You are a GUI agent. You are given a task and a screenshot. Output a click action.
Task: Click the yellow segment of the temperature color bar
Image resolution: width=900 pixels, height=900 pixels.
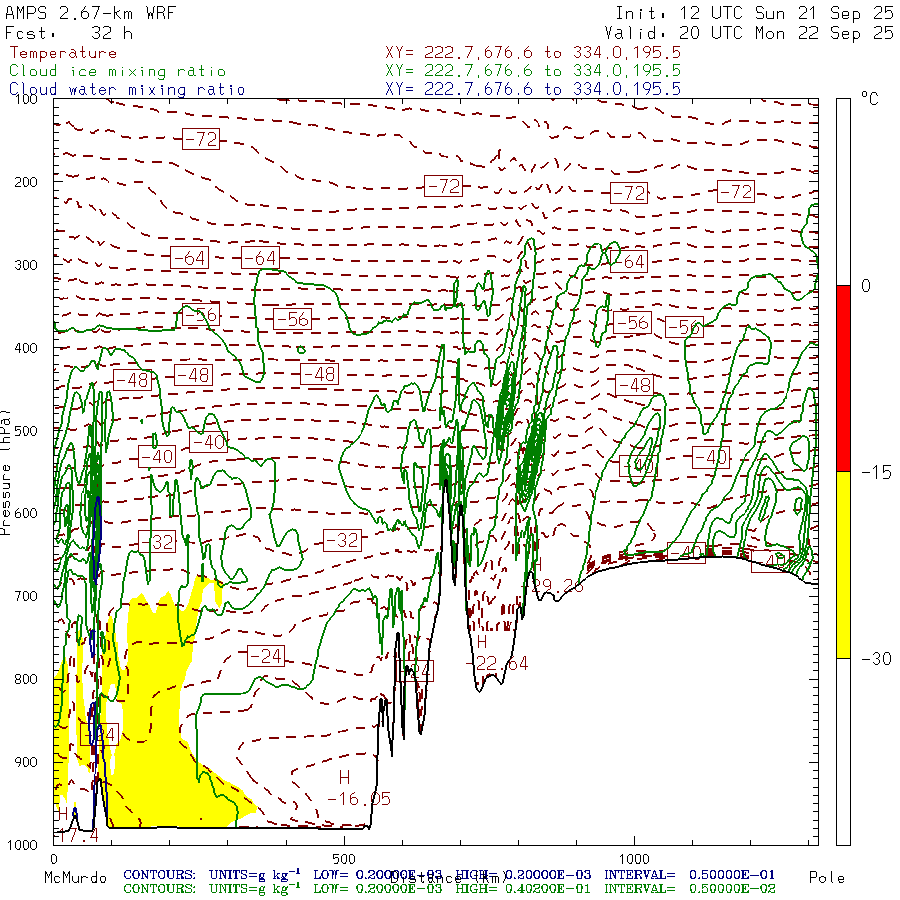(843, 565)
